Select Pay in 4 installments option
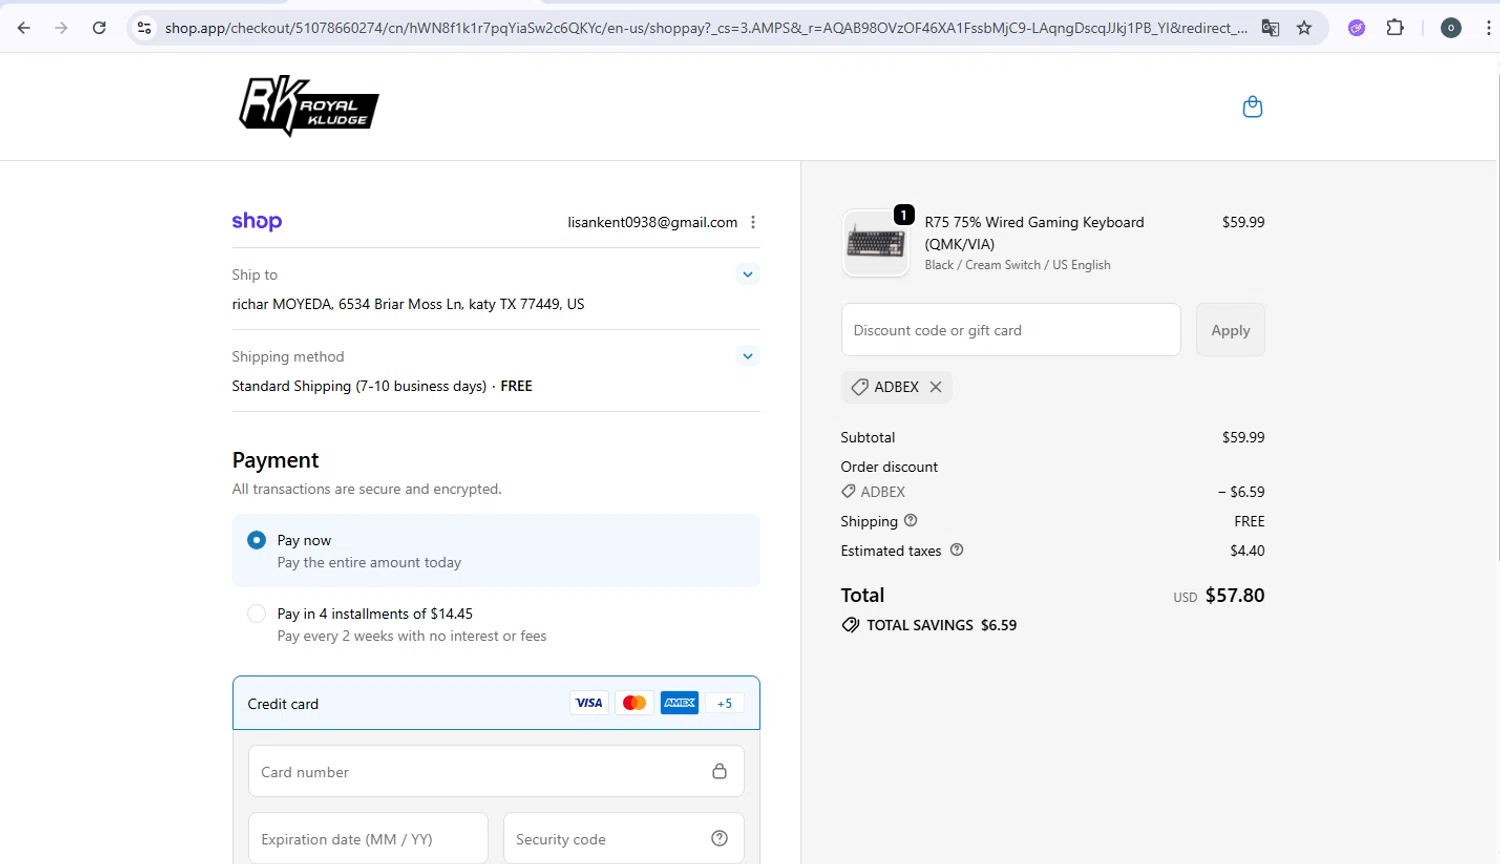The width and height of the screenshot is (1500, 864). pos(257,613)
